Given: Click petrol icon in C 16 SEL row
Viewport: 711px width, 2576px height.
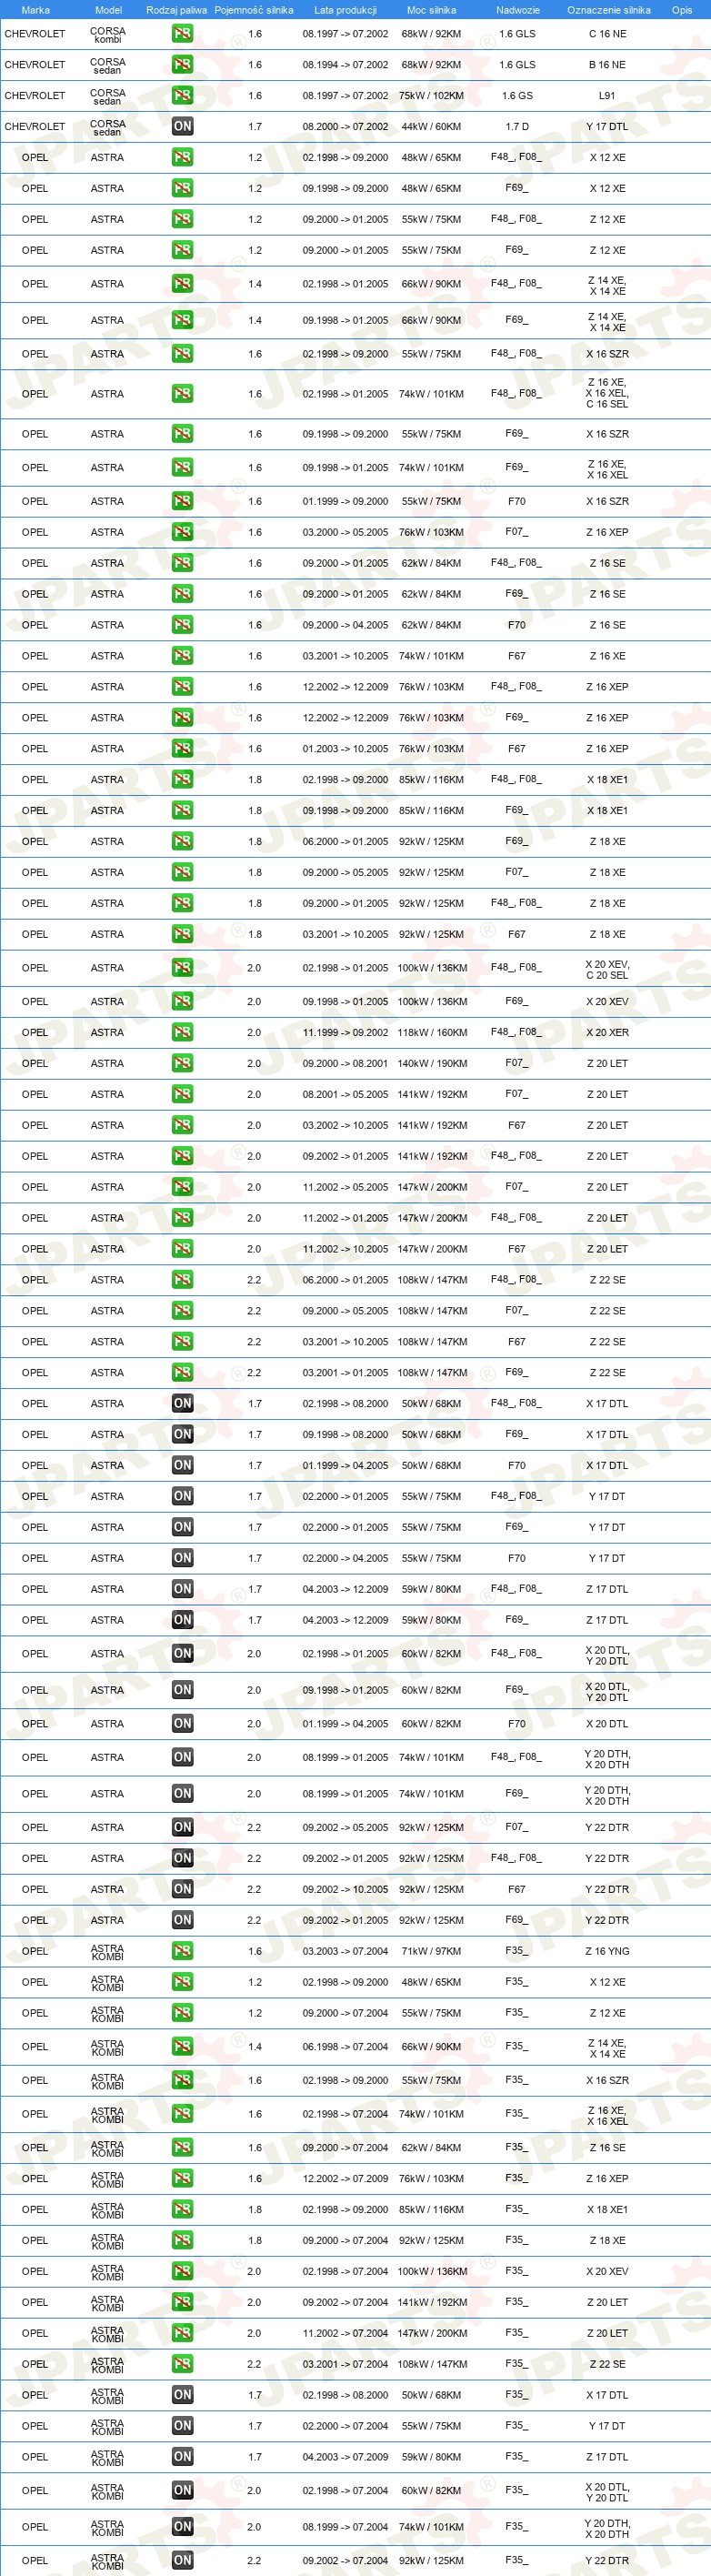Looking at the screenshot, I should (182, 393).
